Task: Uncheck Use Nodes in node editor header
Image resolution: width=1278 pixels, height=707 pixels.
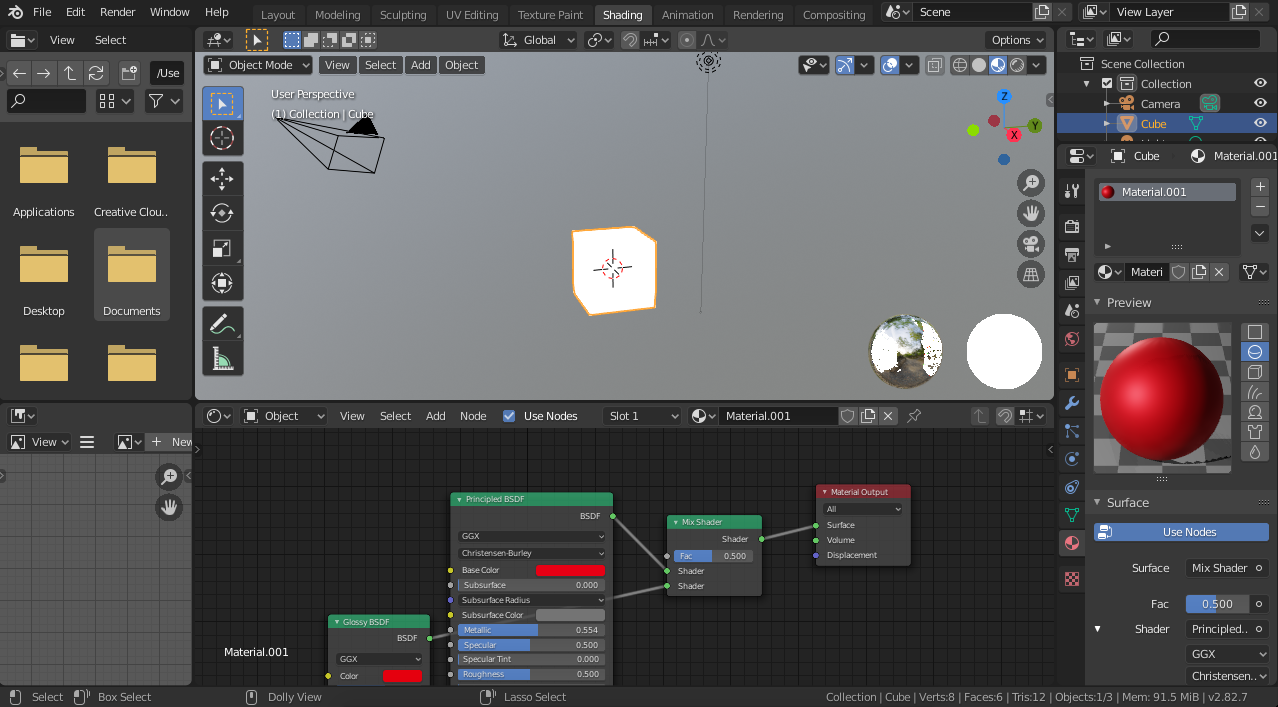Action: click(509, 416)
